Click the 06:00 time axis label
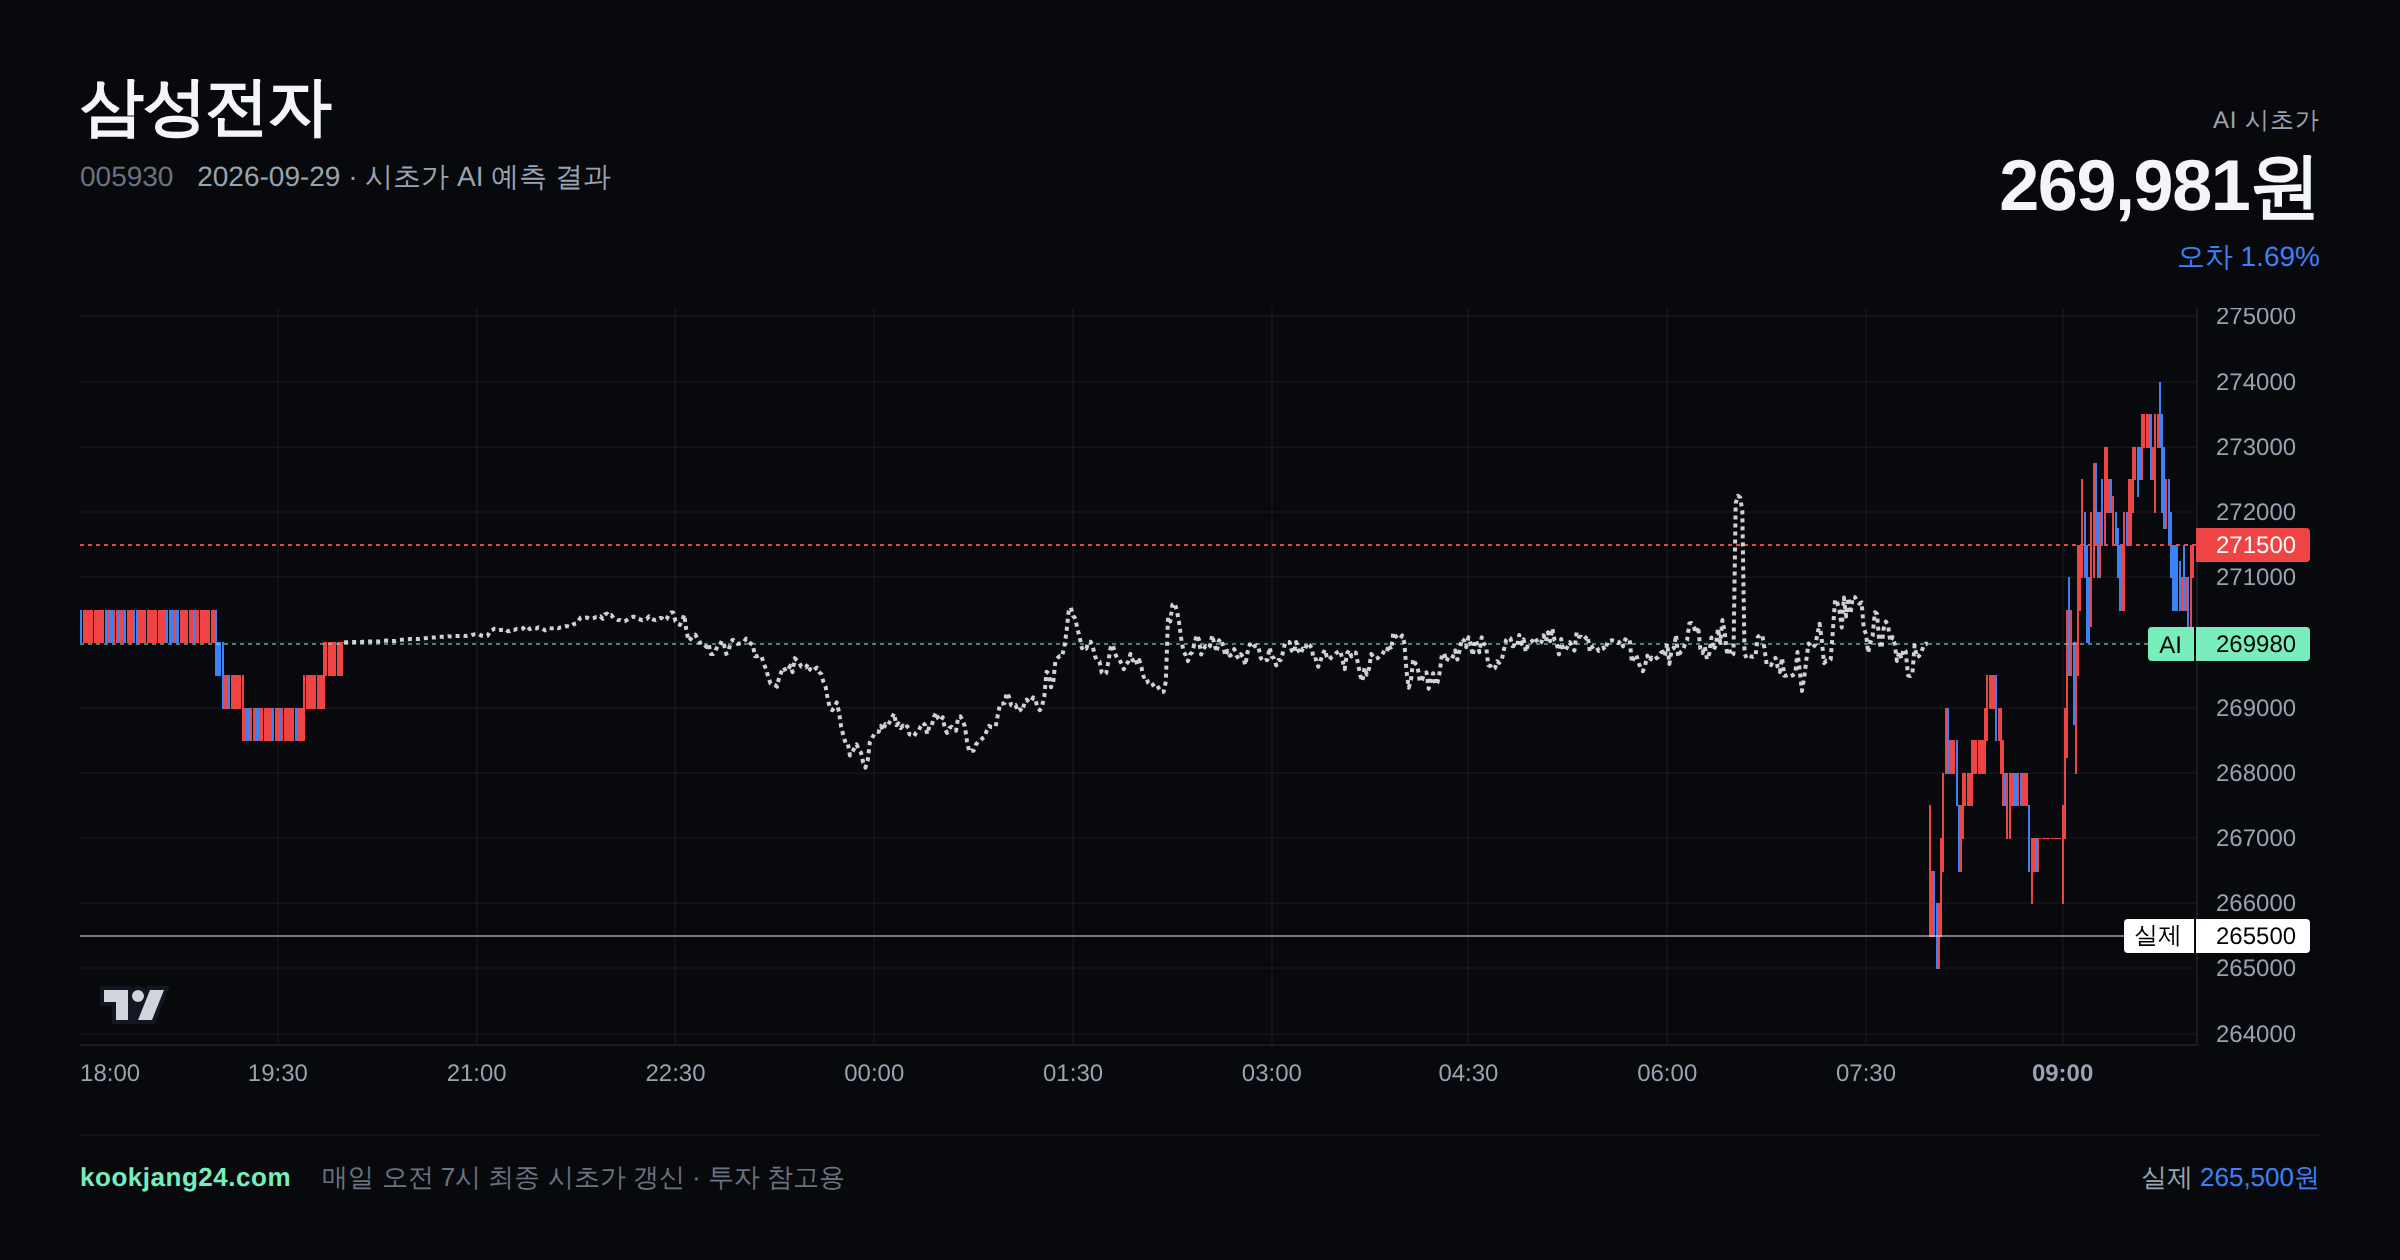Viewport: 2400px width, 1260px height. [x=1667, y=1073]
